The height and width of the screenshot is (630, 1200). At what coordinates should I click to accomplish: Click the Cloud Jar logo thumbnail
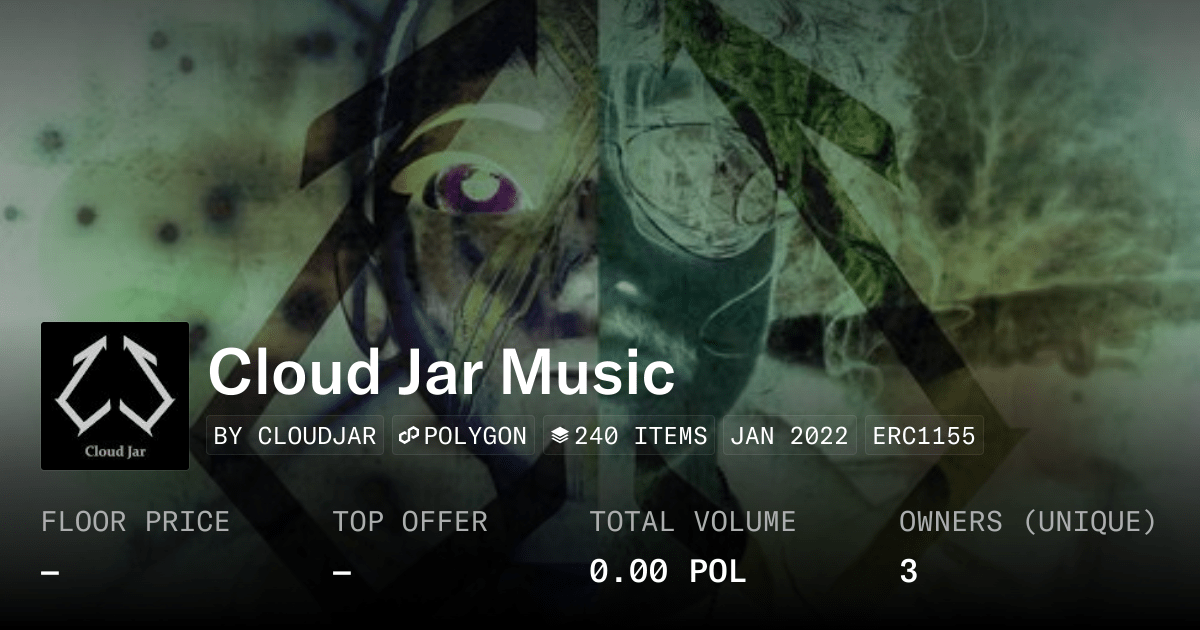click(x=115, y=396)
